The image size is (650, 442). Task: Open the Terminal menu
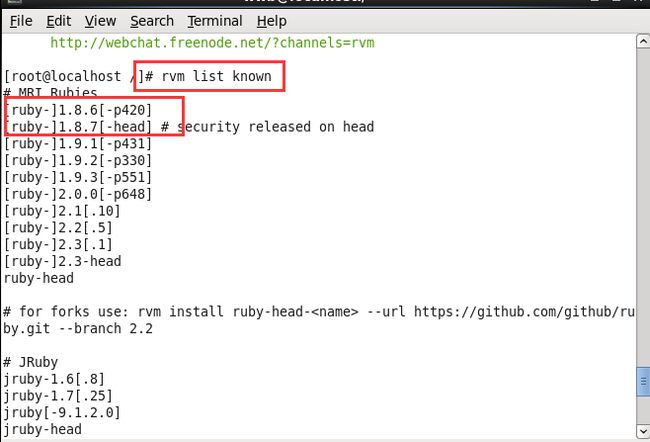(x=215, y=21)
